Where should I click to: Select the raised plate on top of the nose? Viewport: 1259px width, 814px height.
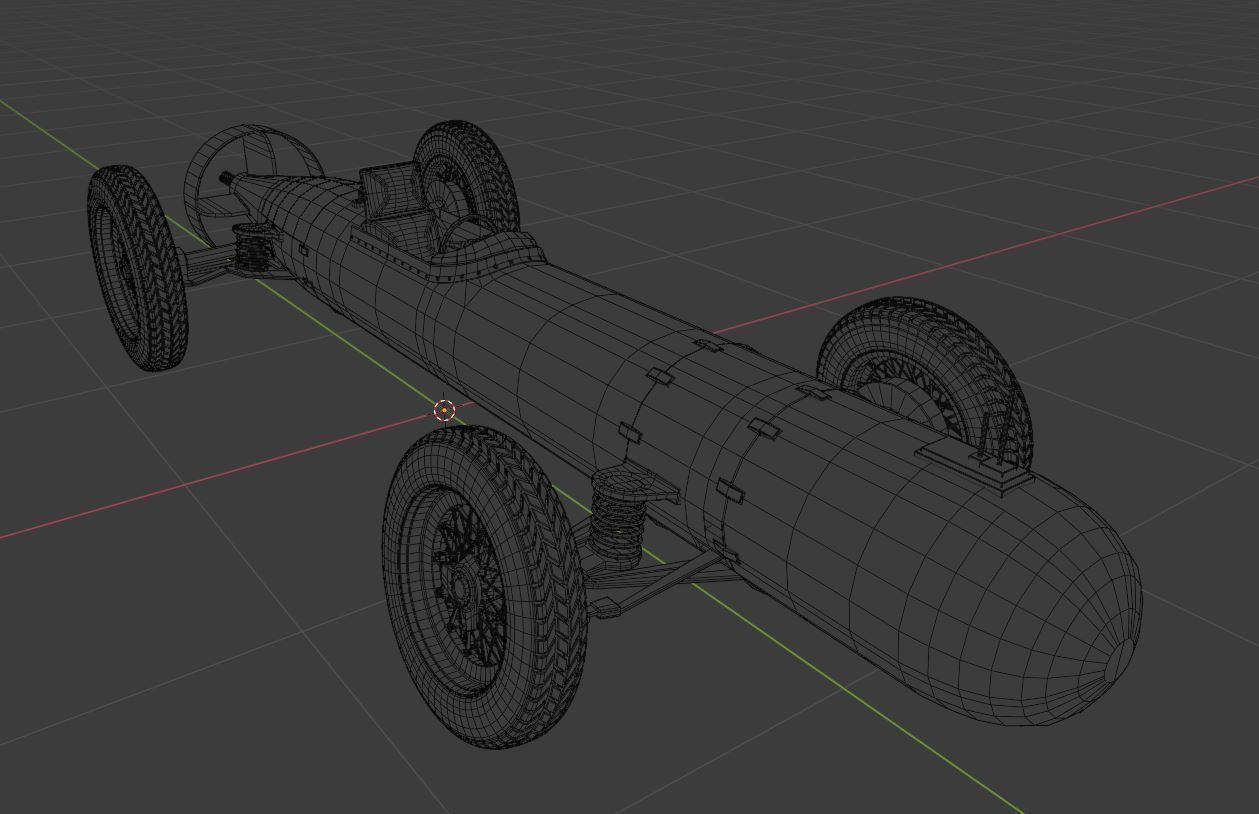pyautogui.click(x=977, y=466)
